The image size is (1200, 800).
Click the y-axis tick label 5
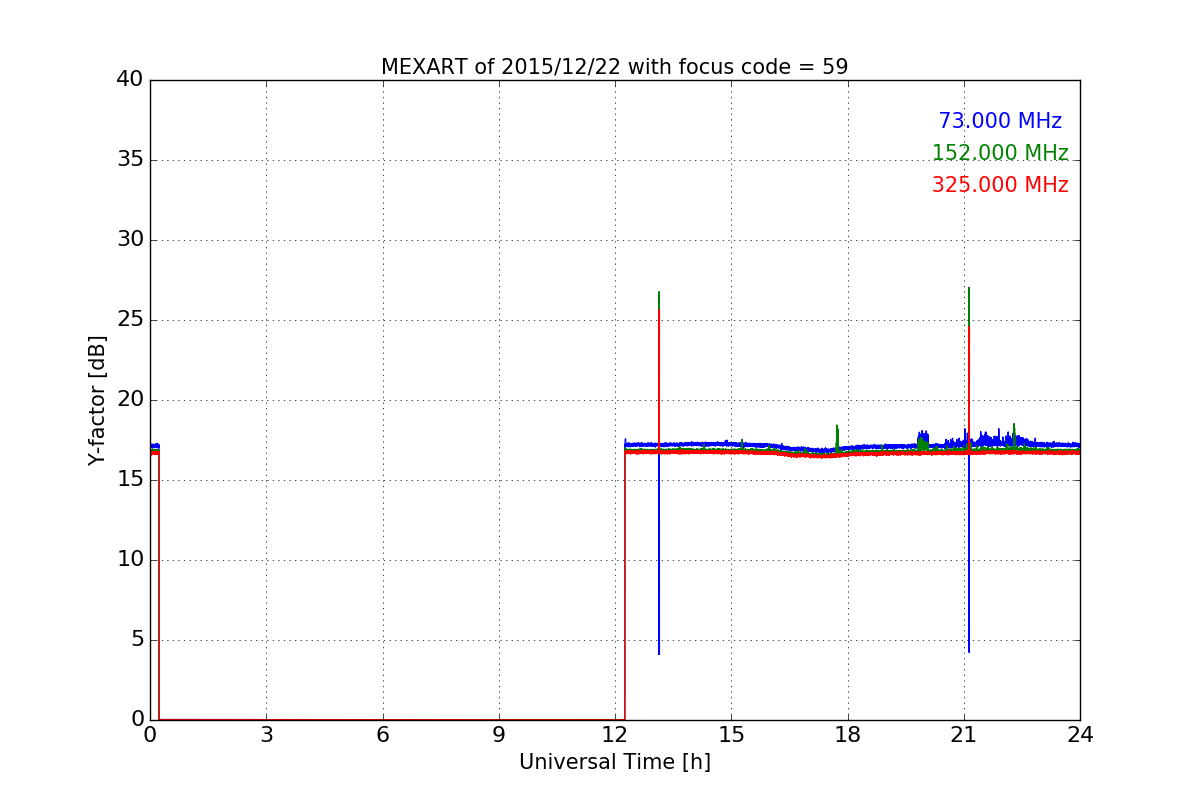[x=136, y=640]
